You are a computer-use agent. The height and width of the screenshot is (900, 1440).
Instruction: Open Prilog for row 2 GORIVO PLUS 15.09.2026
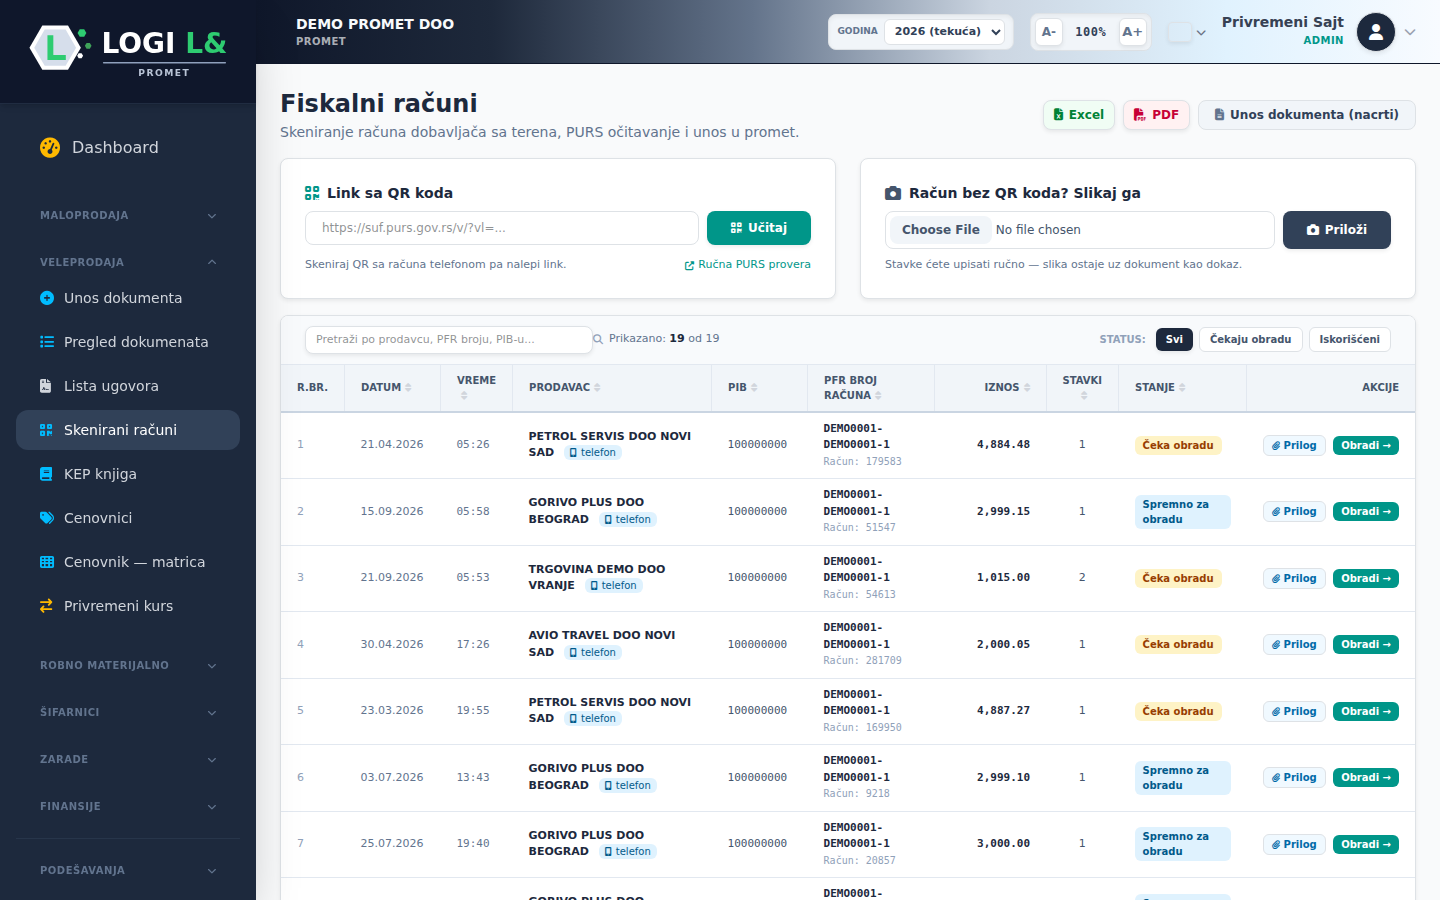pos(1294,512)
